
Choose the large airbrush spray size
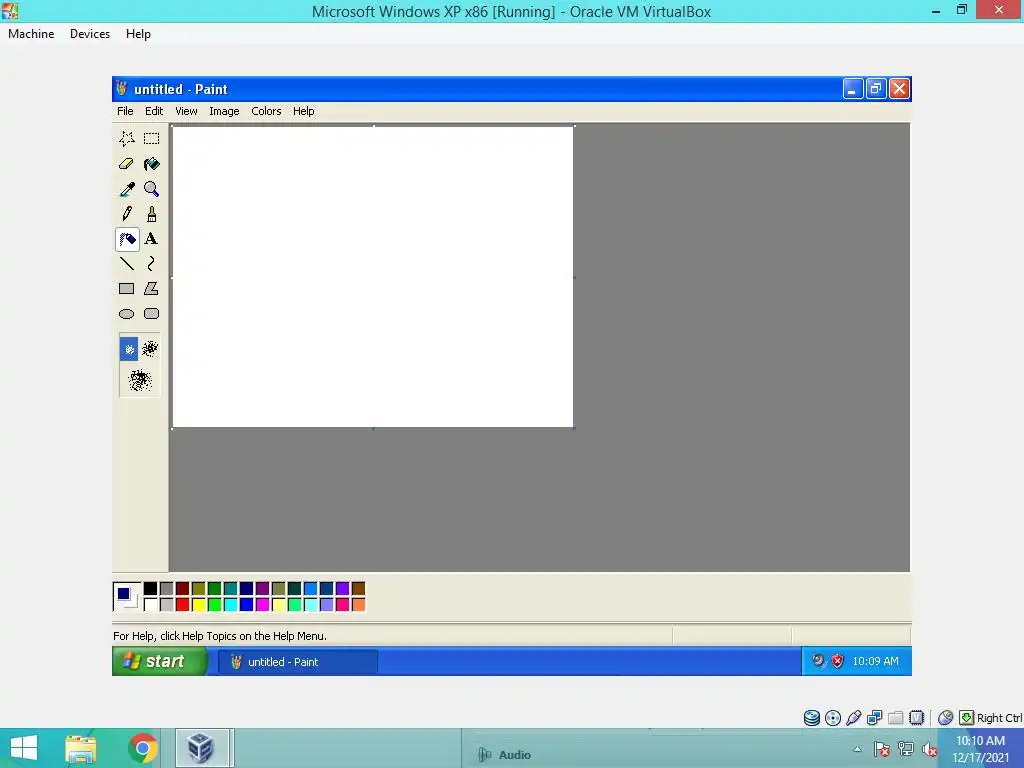tap(140, 380)
